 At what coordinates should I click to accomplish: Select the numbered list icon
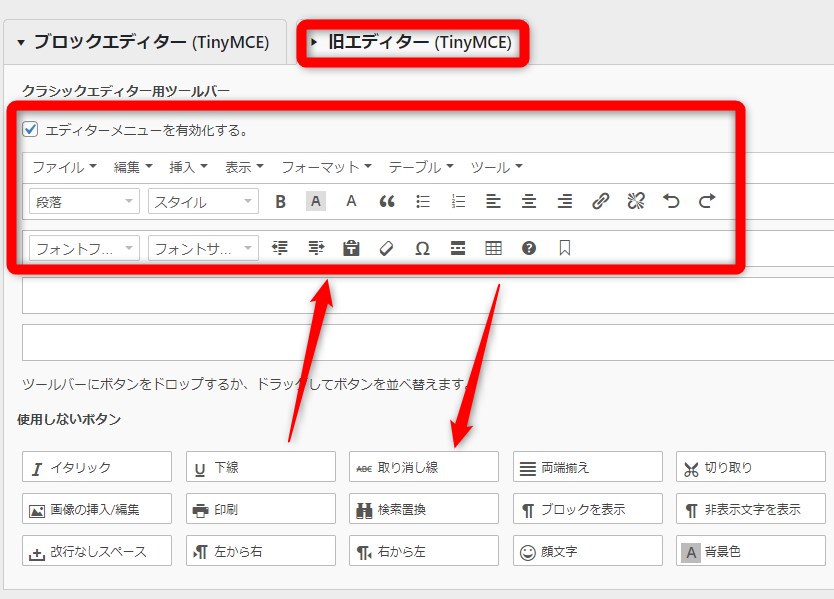459,201
